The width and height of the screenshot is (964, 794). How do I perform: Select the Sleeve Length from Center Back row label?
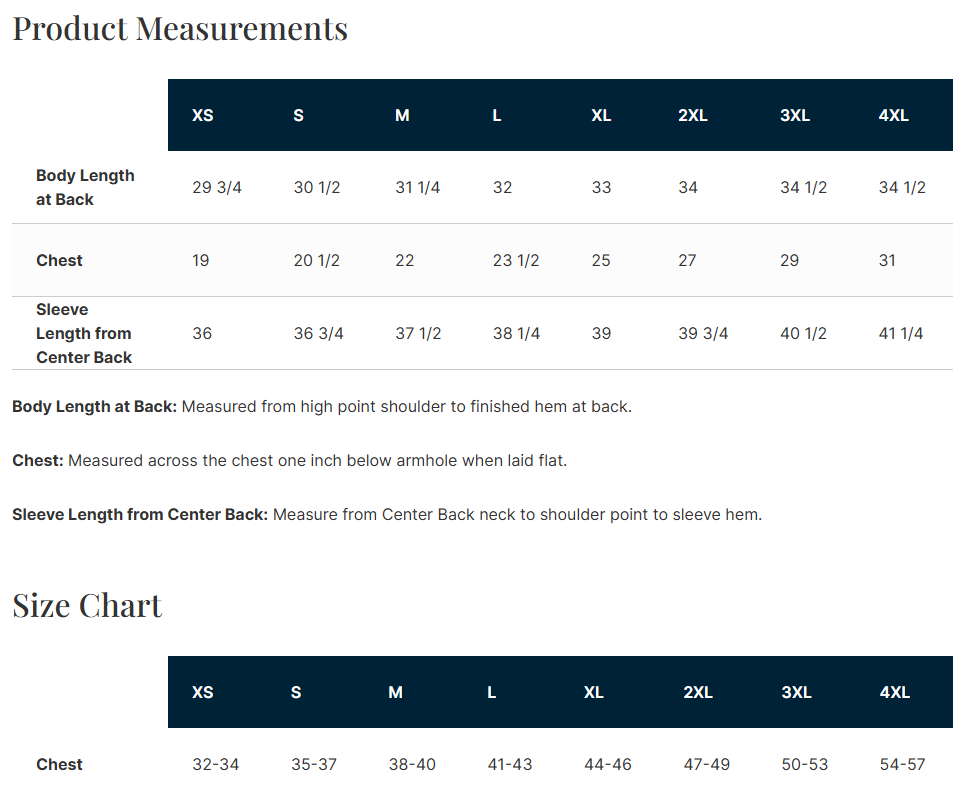[84, 333]
